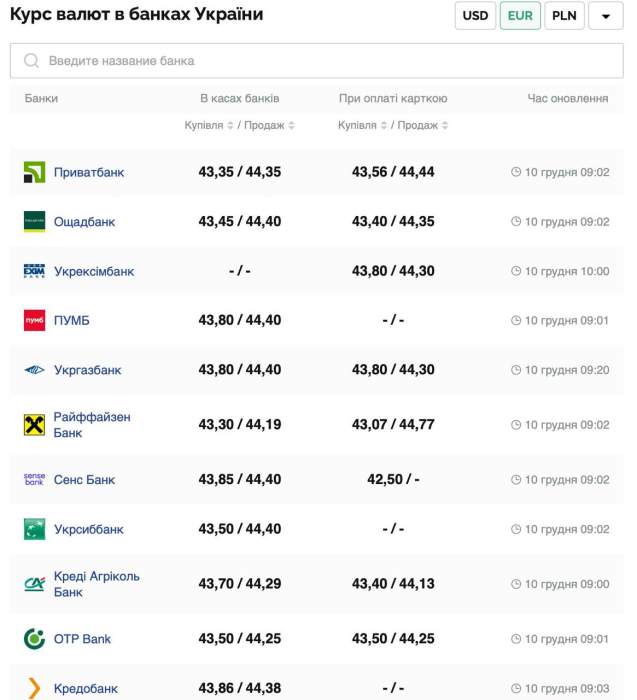Open the additional currencies dropdown arrow
Viewport: 637px width, 700px height.
[x=606, y=16]
